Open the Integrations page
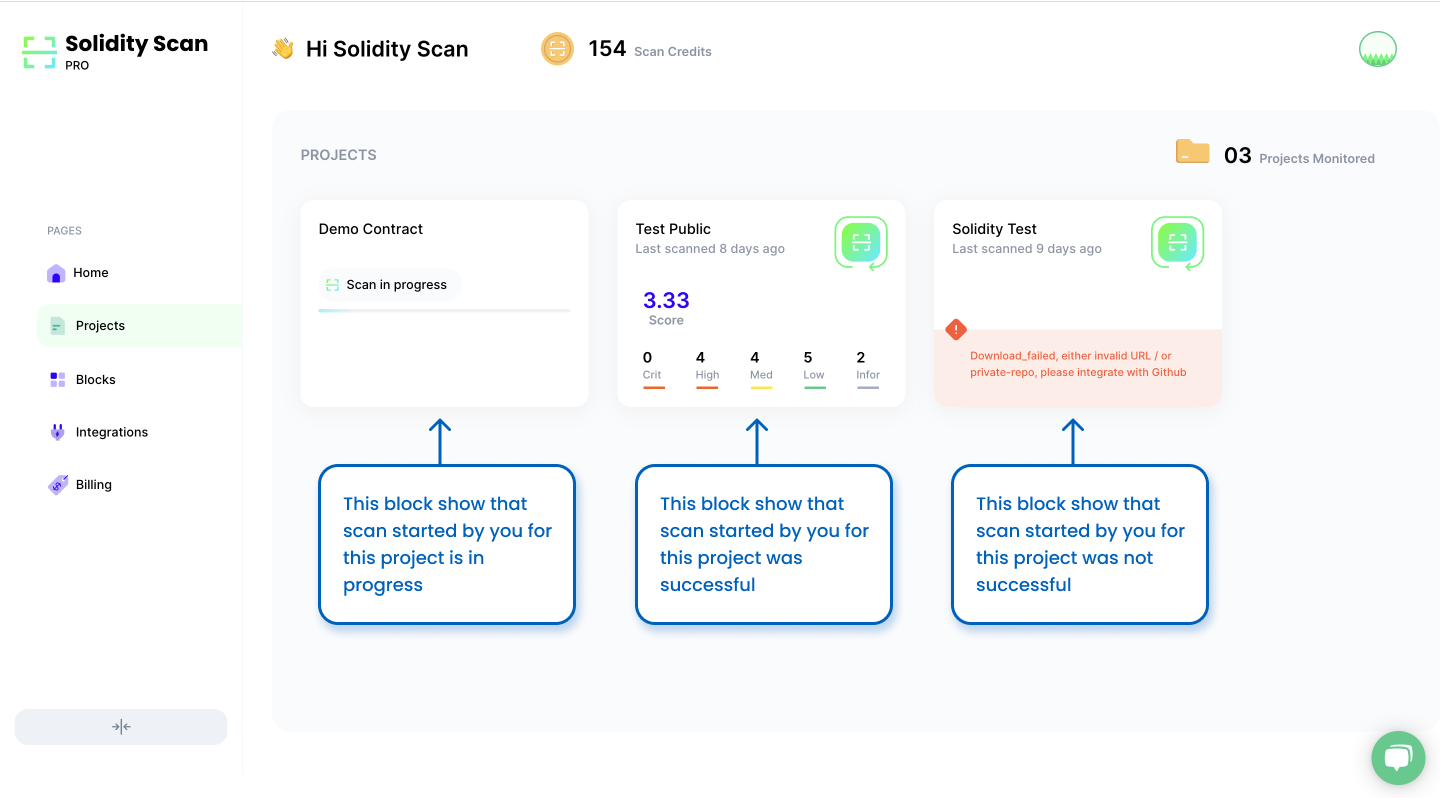Image resolution: width=1440 pixels, height=798 pixels. click(111, 432)
